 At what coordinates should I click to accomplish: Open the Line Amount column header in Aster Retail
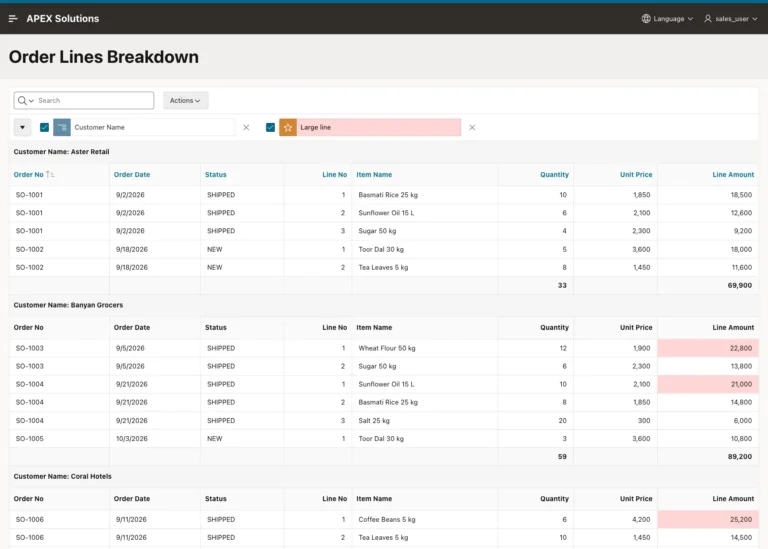(x=733, y=174)
